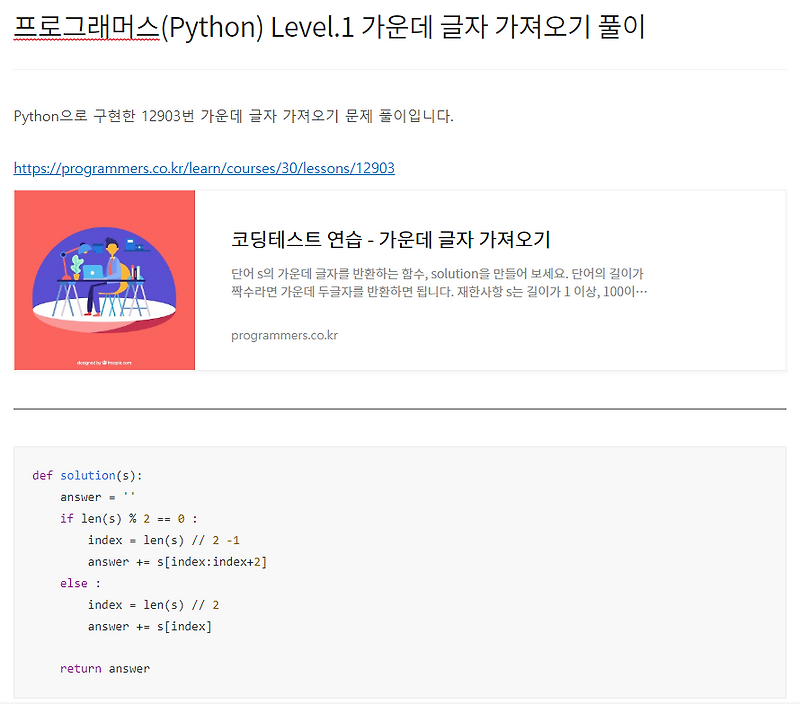Click the 'if len(s) % 2 == 0' line
The image size is (800, 704).
coord(131,518)
